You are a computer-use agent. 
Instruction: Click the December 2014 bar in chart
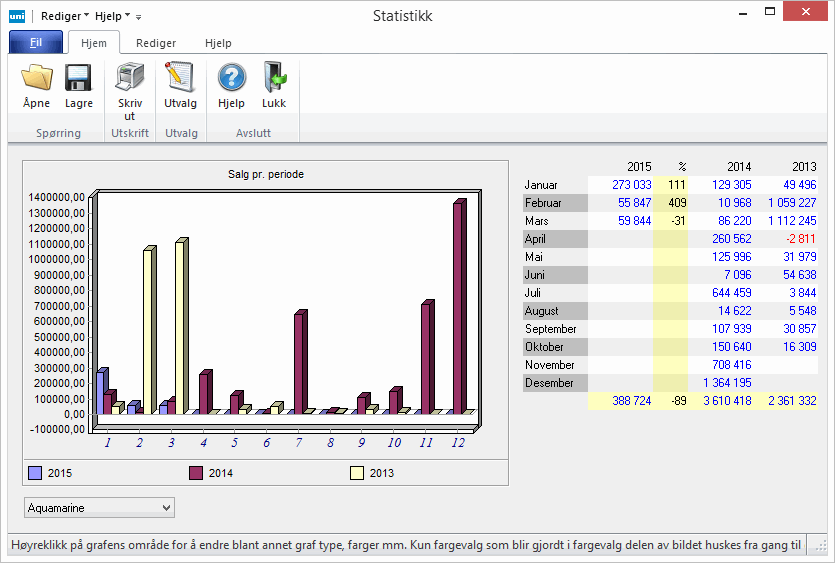459,305
